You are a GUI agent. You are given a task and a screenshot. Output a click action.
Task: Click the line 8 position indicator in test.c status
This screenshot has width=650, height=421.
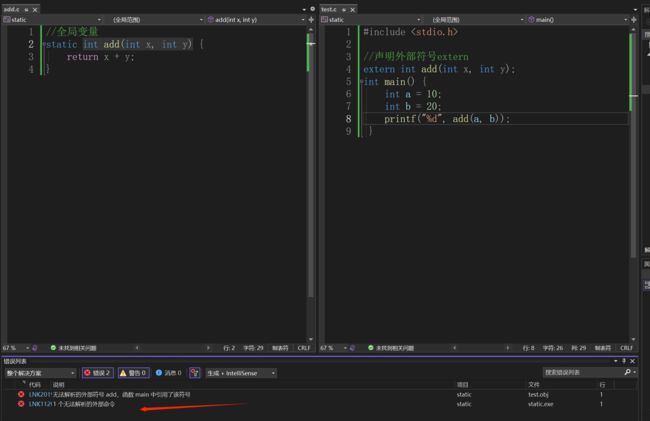tap(529, 348)
